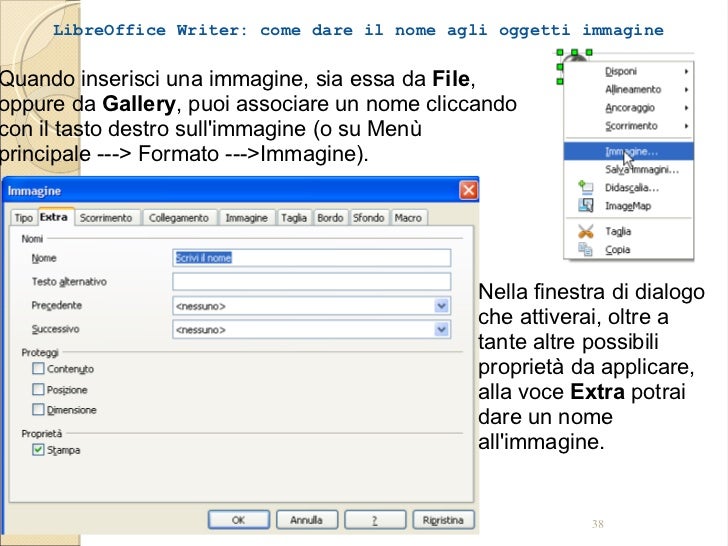Confirm with the OK button
728x546 pixels.
tap(239, 520)
